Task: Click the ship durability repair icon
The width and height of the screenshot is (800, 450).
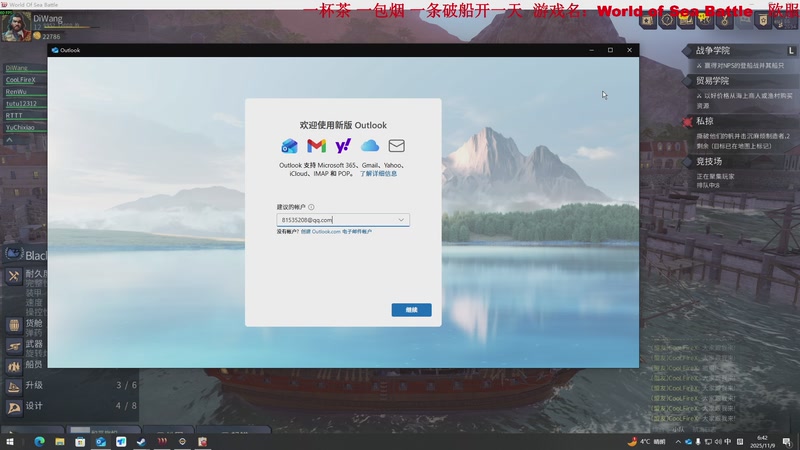Action: [x=14, y=276]
